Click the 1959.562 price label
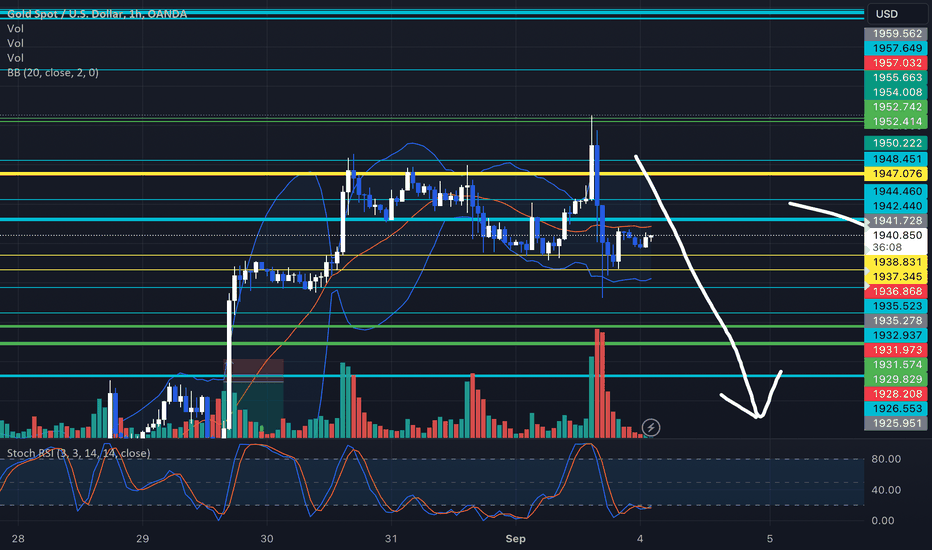This screenshot has width=932, height=550. (x=896, y=34)
